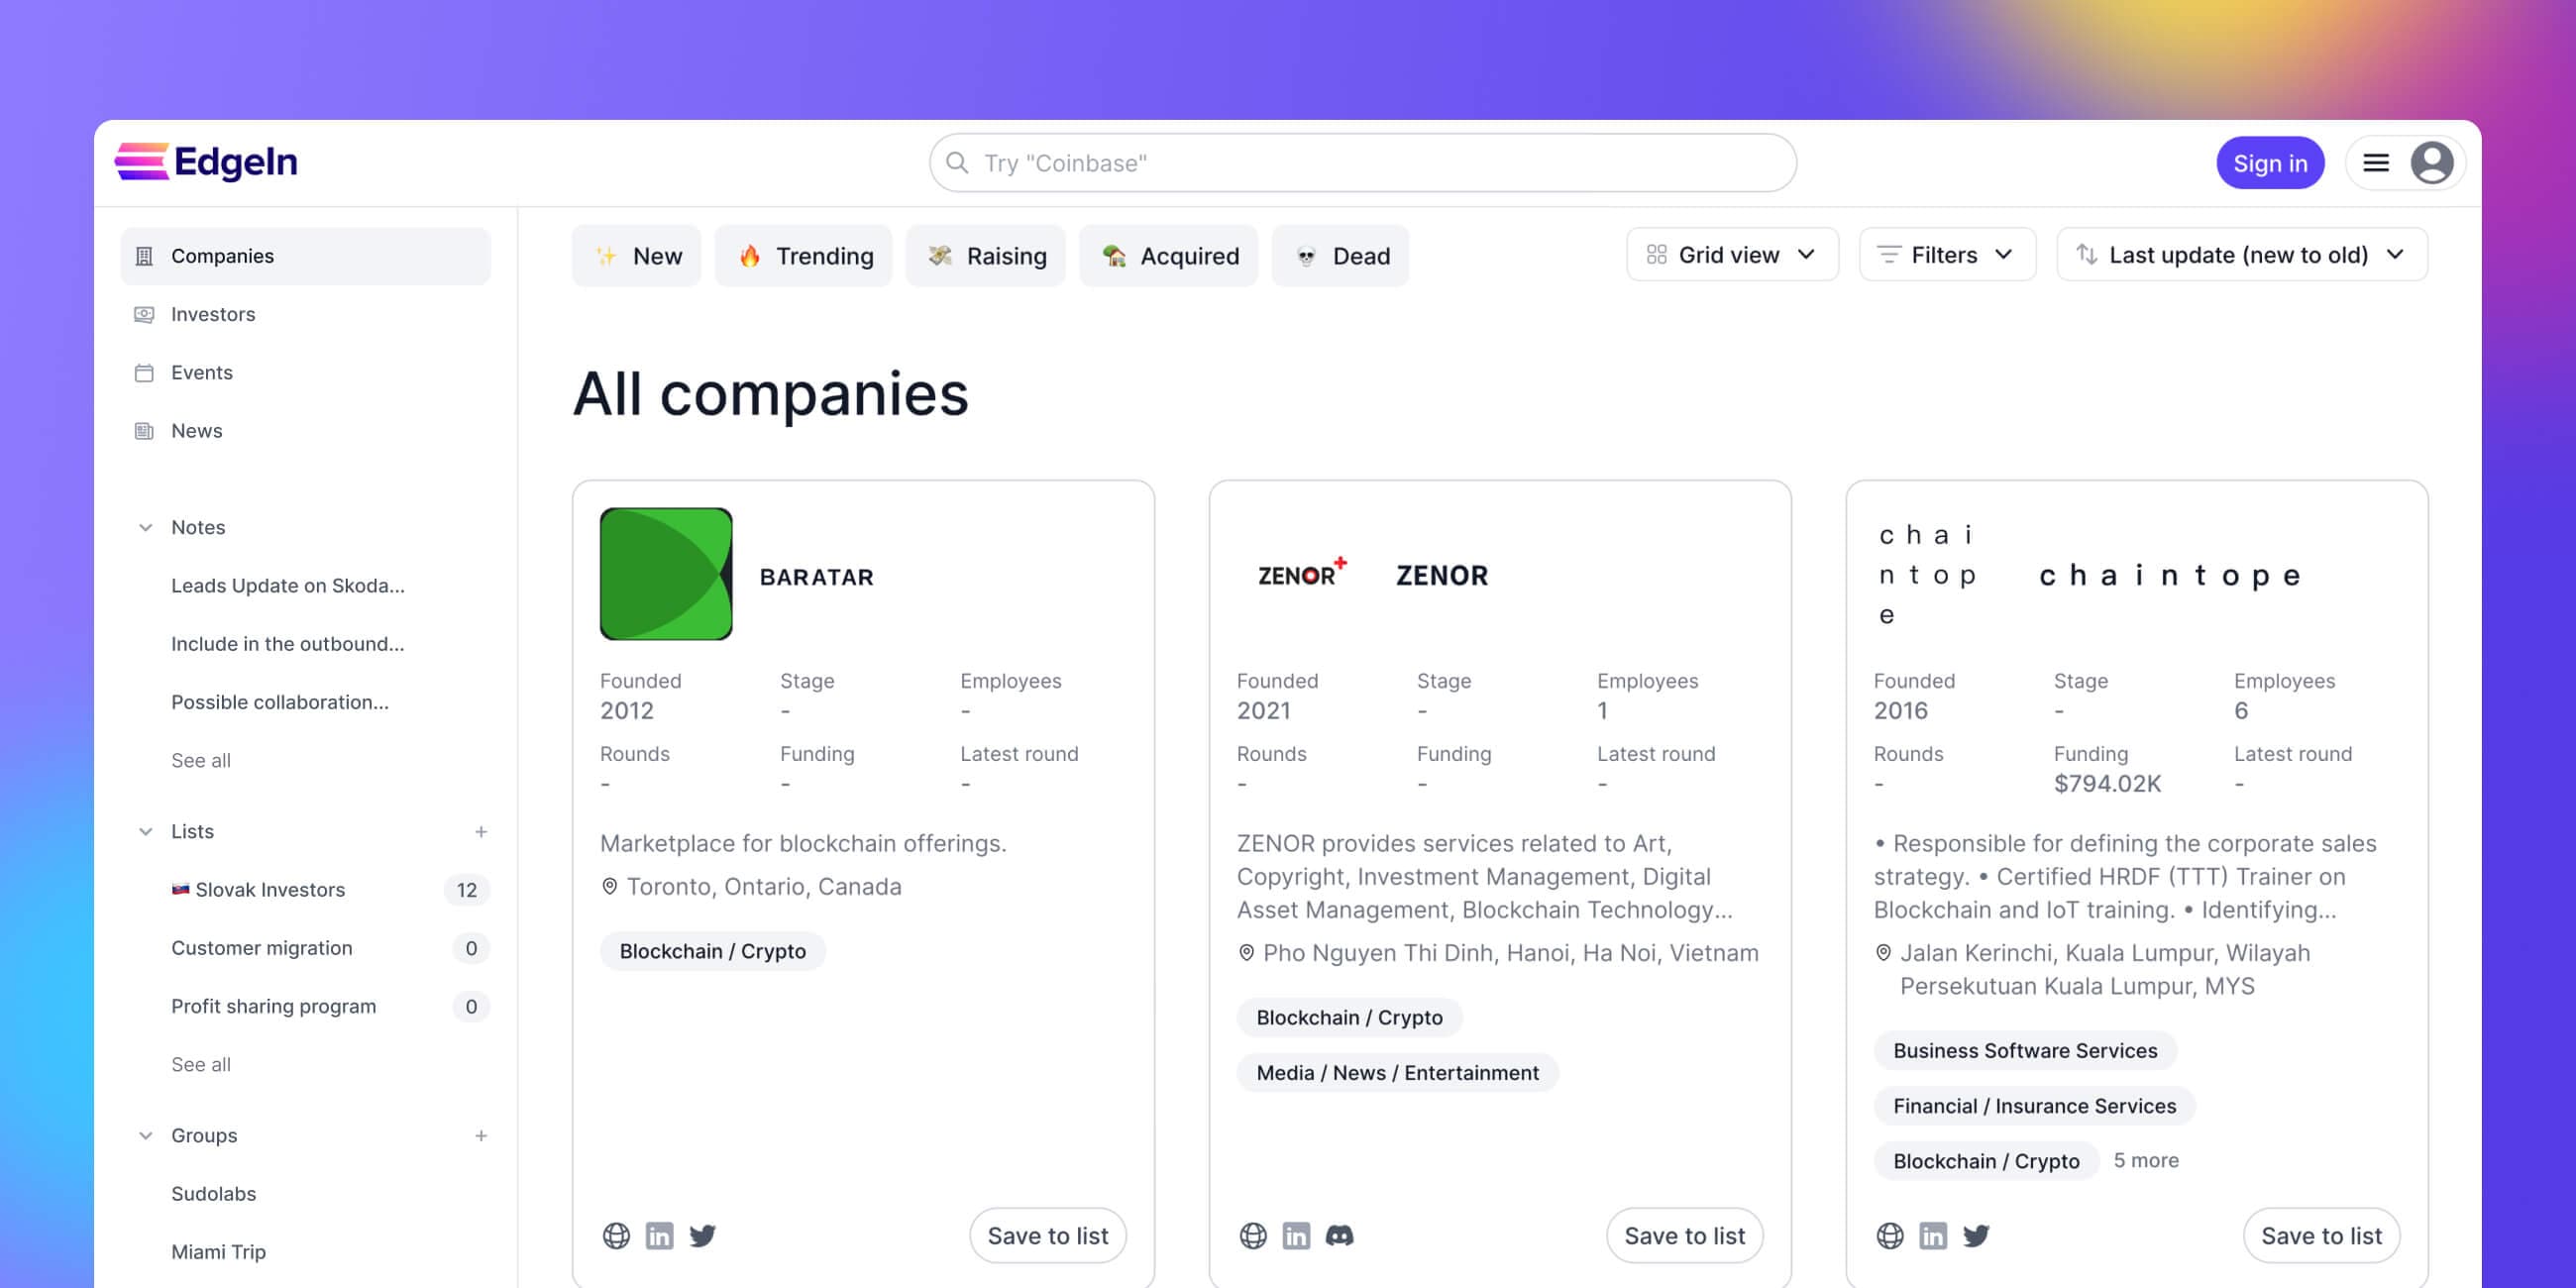Open note Leads Update on Skoda

click(288, 586)
